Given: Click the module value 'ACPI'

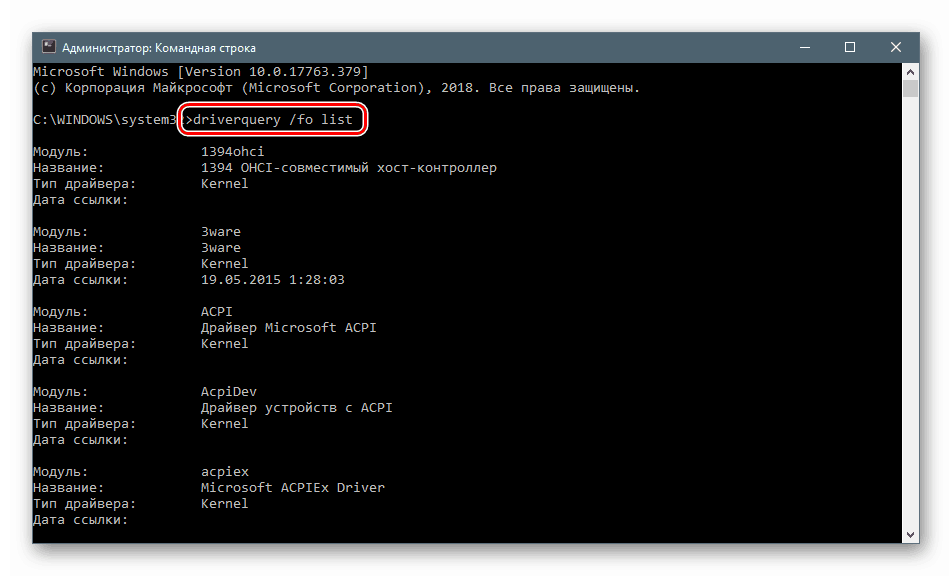Looking at the screenshot, I should click(217, 311).
